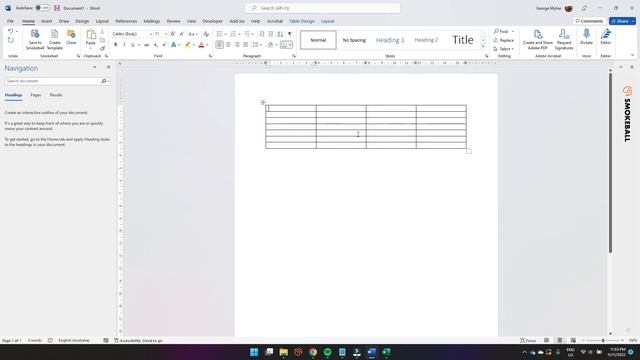Open the Comments button

tap(589, 21)
